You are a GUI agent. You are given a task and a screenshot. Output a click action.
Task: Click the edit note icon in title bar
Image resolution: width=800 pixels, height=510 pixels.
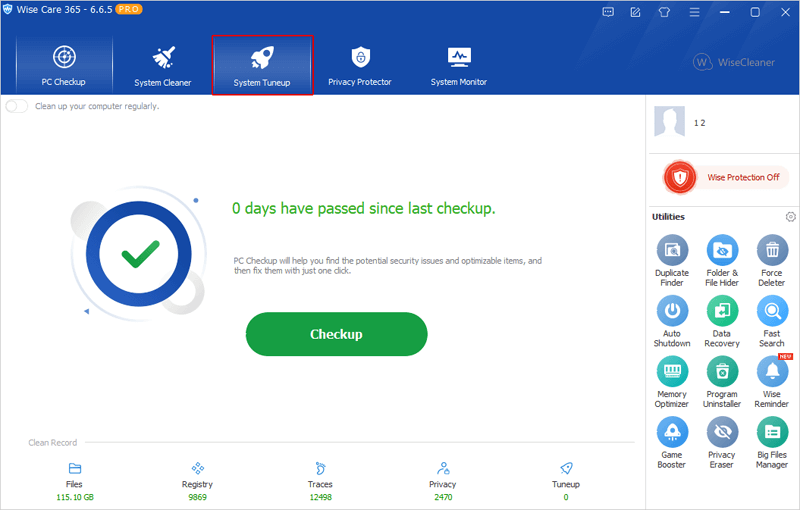(x=635, y=12)
